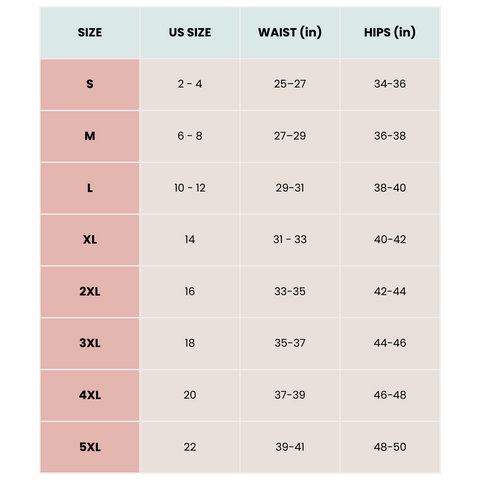Choose the XL size cell
Screen dimensions: 480x480
(90, 240)
